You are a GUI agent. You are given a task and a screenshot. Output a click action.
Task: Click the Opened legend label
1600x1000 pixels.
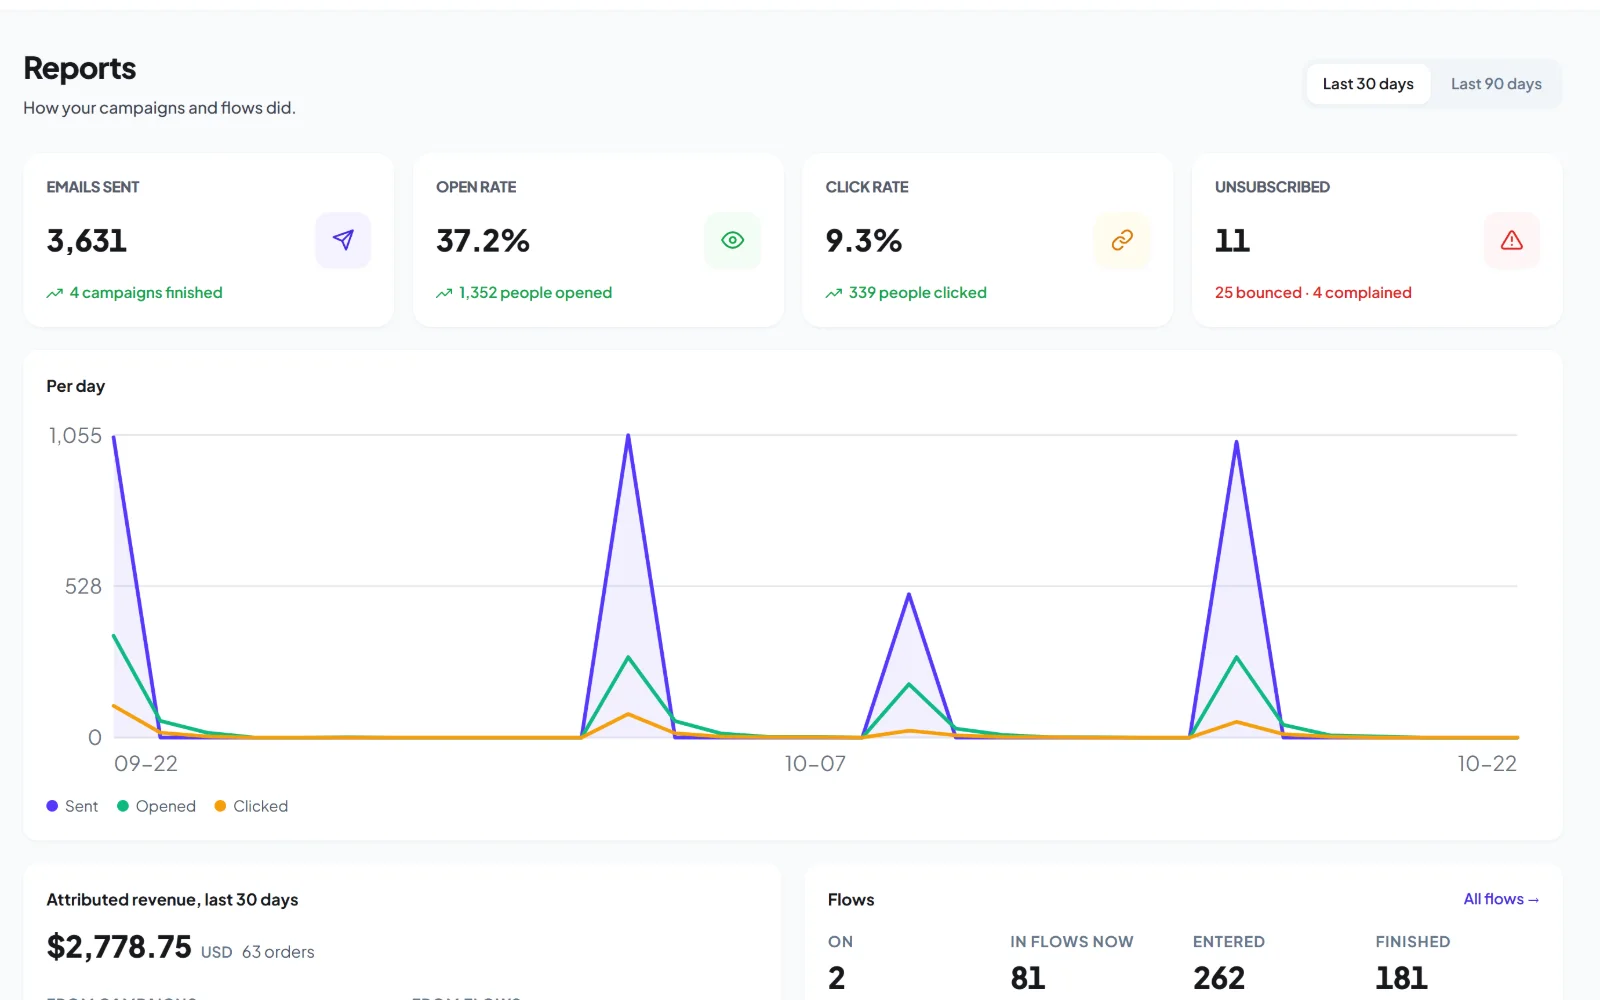coord(165,806)
